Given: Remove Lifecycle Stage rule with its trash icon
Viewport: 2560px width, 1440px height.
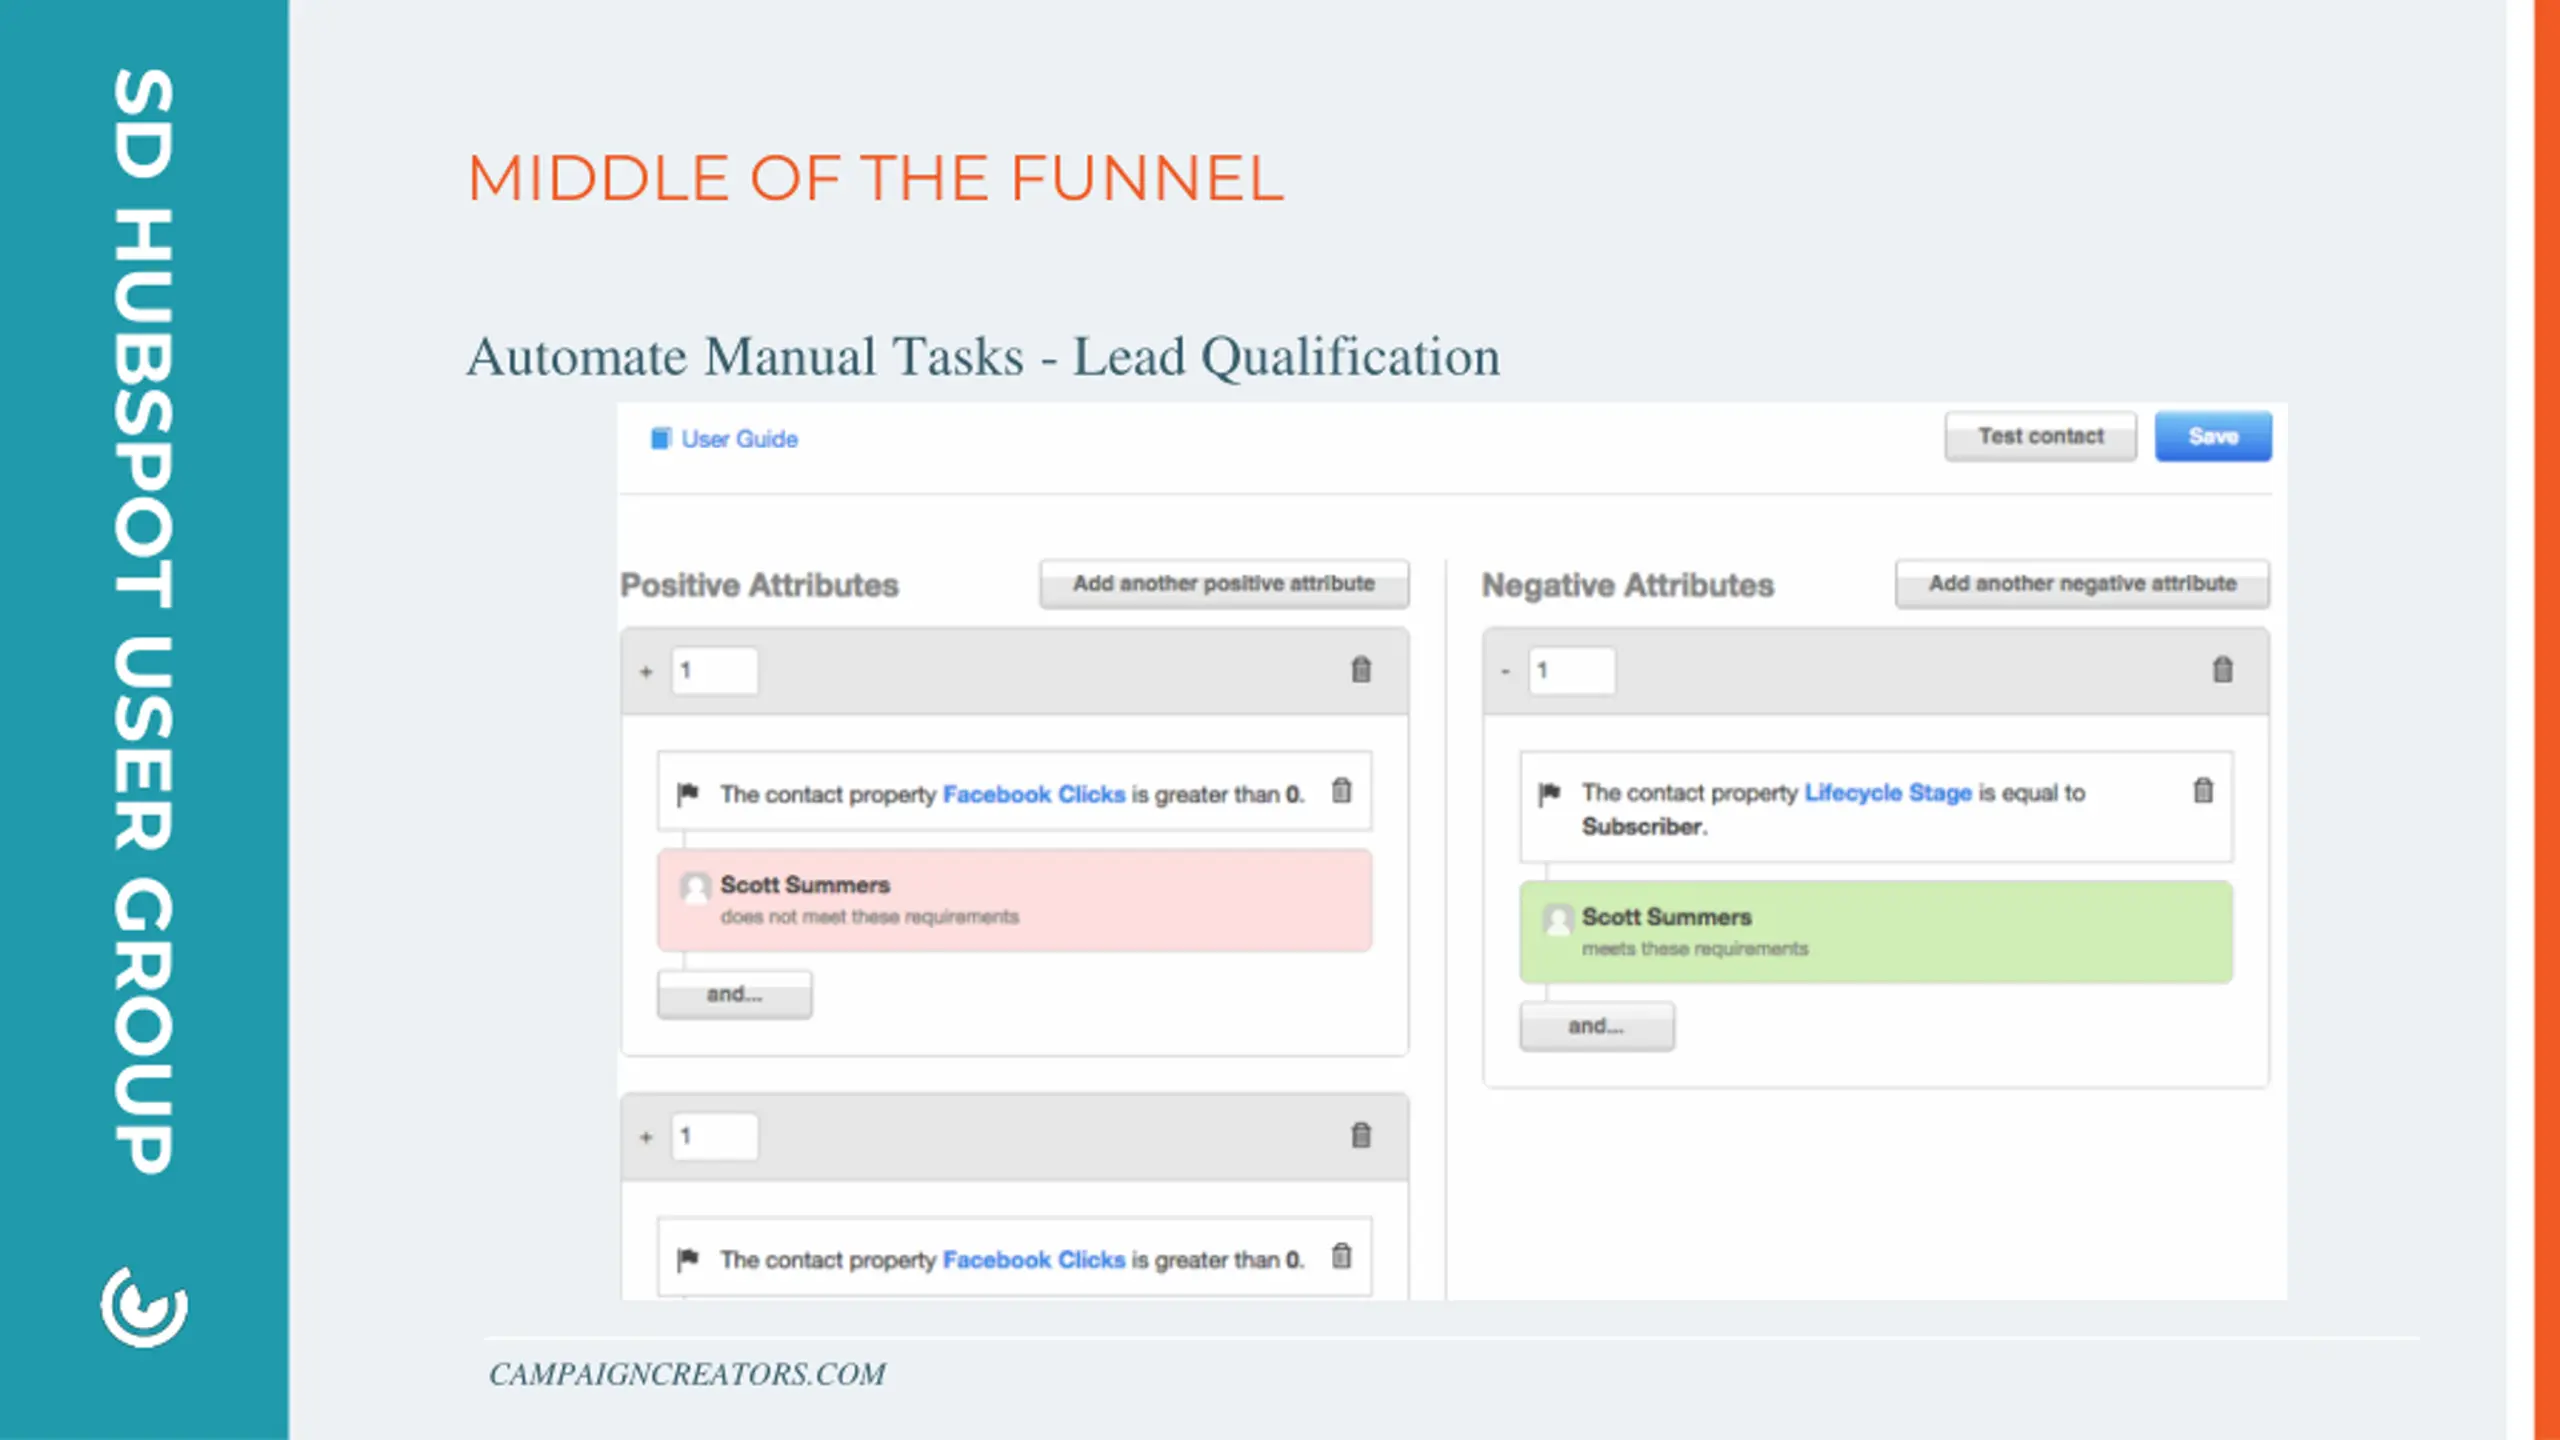Looking at the screenshot, I should (2203, 791).
